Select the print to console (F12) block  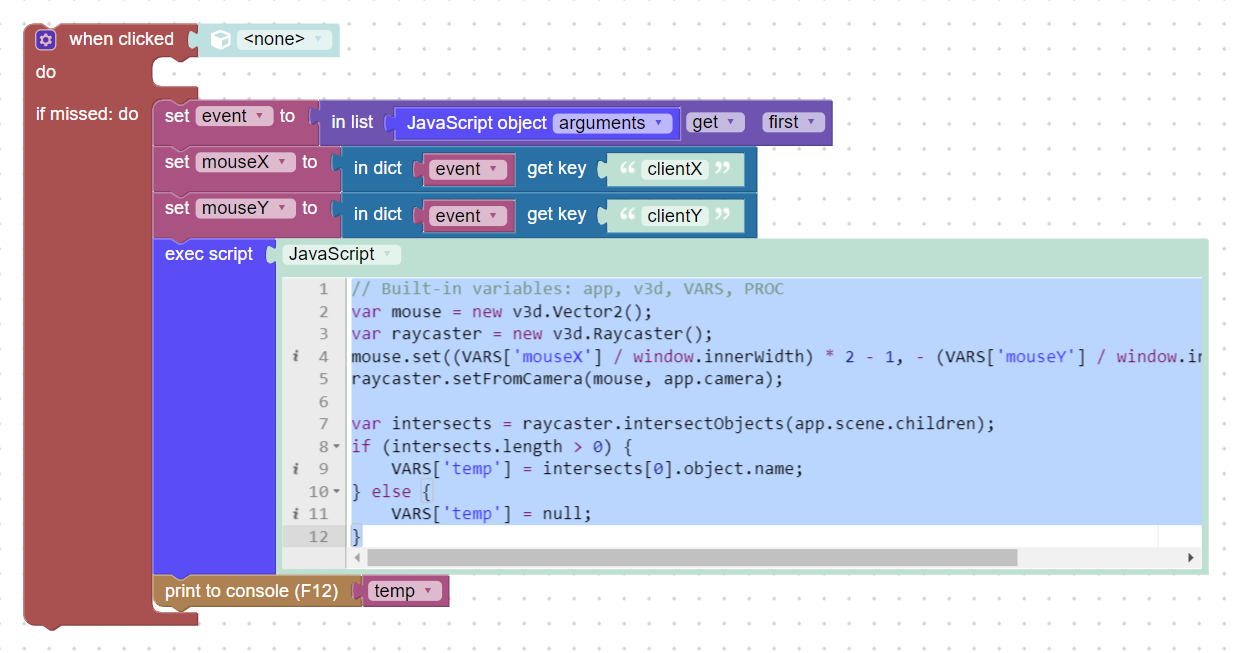(251, 591)
